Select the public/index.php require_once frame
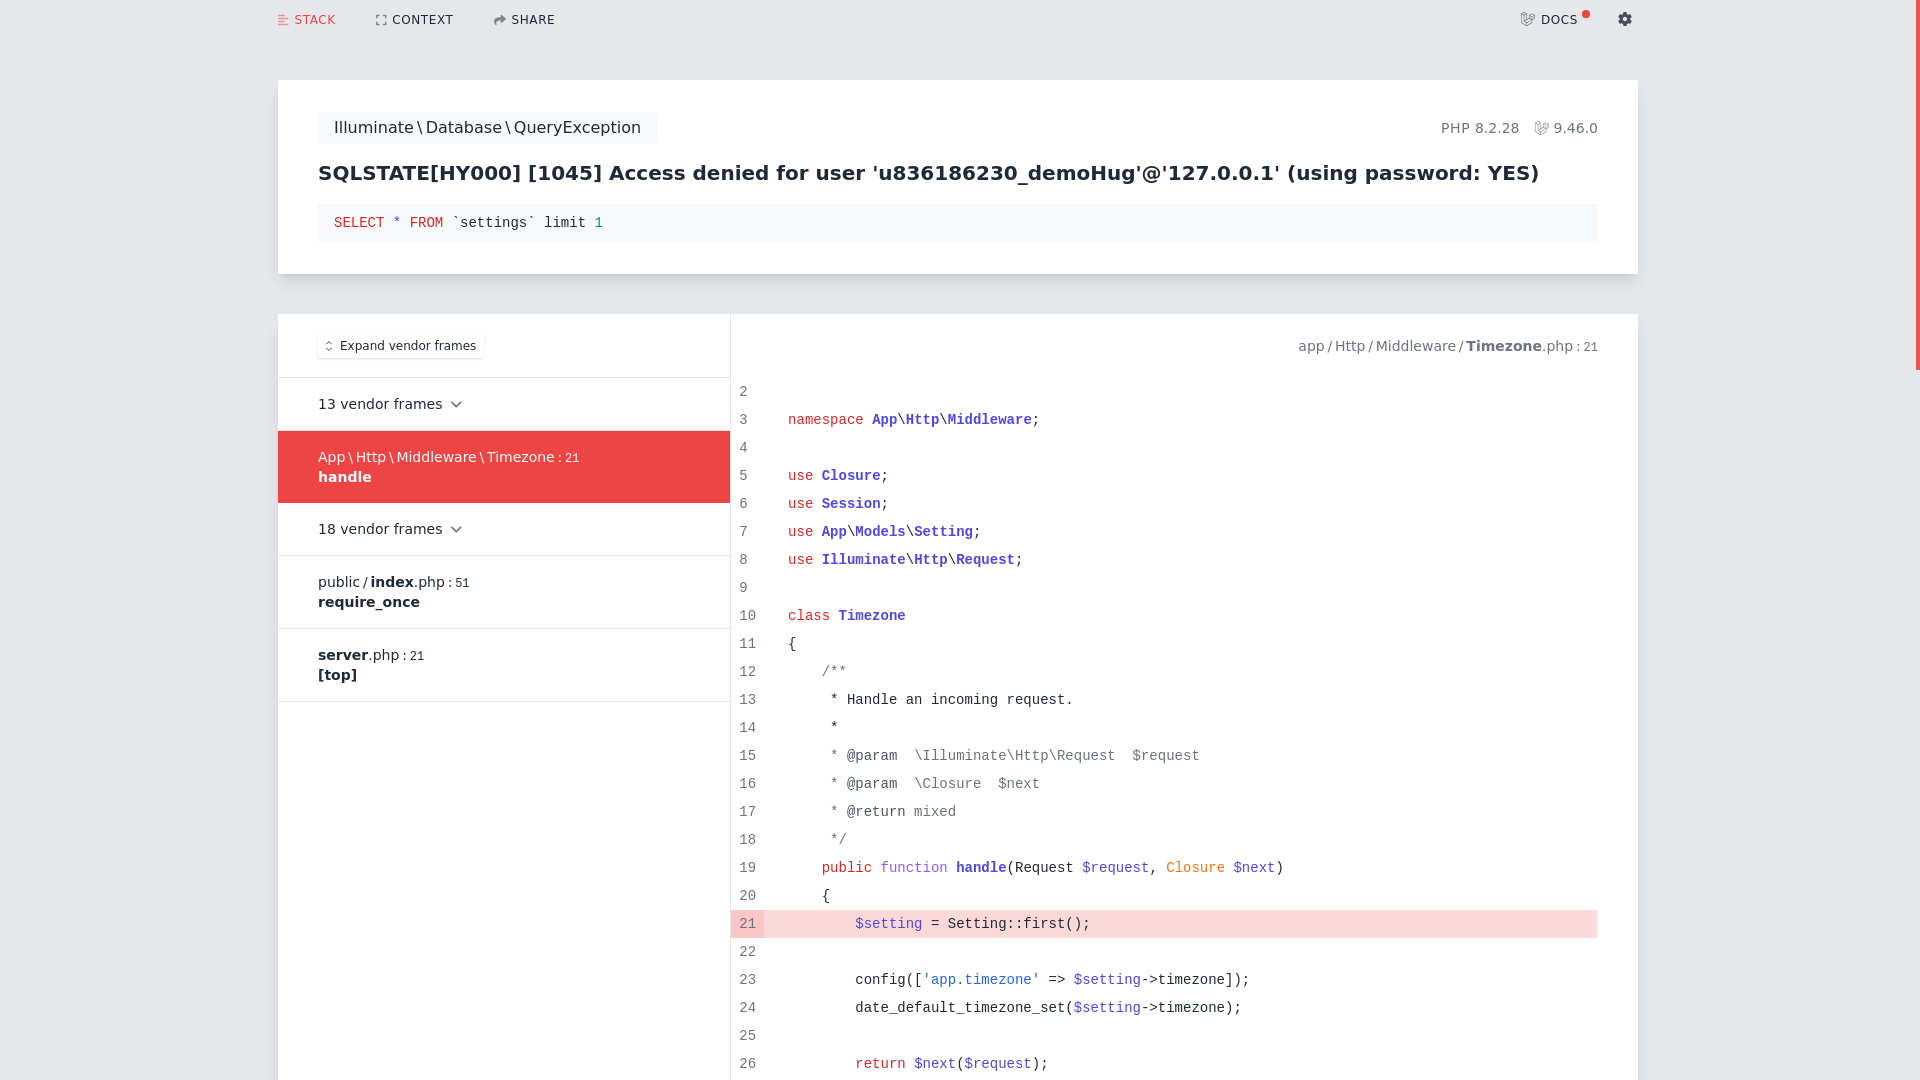The height and width of the screenshot is (1080, 1920). [503, 592]
